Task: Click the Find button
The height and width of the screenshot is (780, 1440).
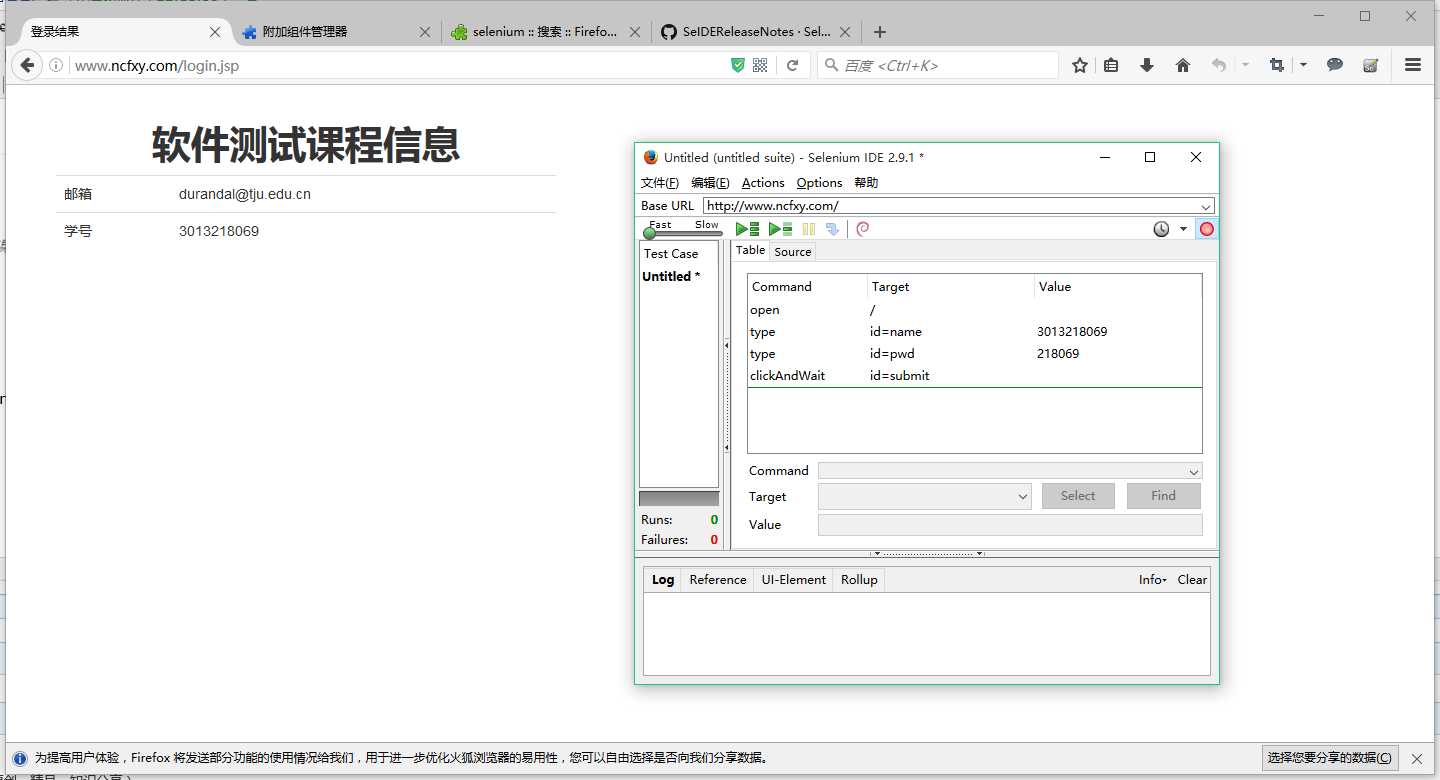Action: 1163,496
